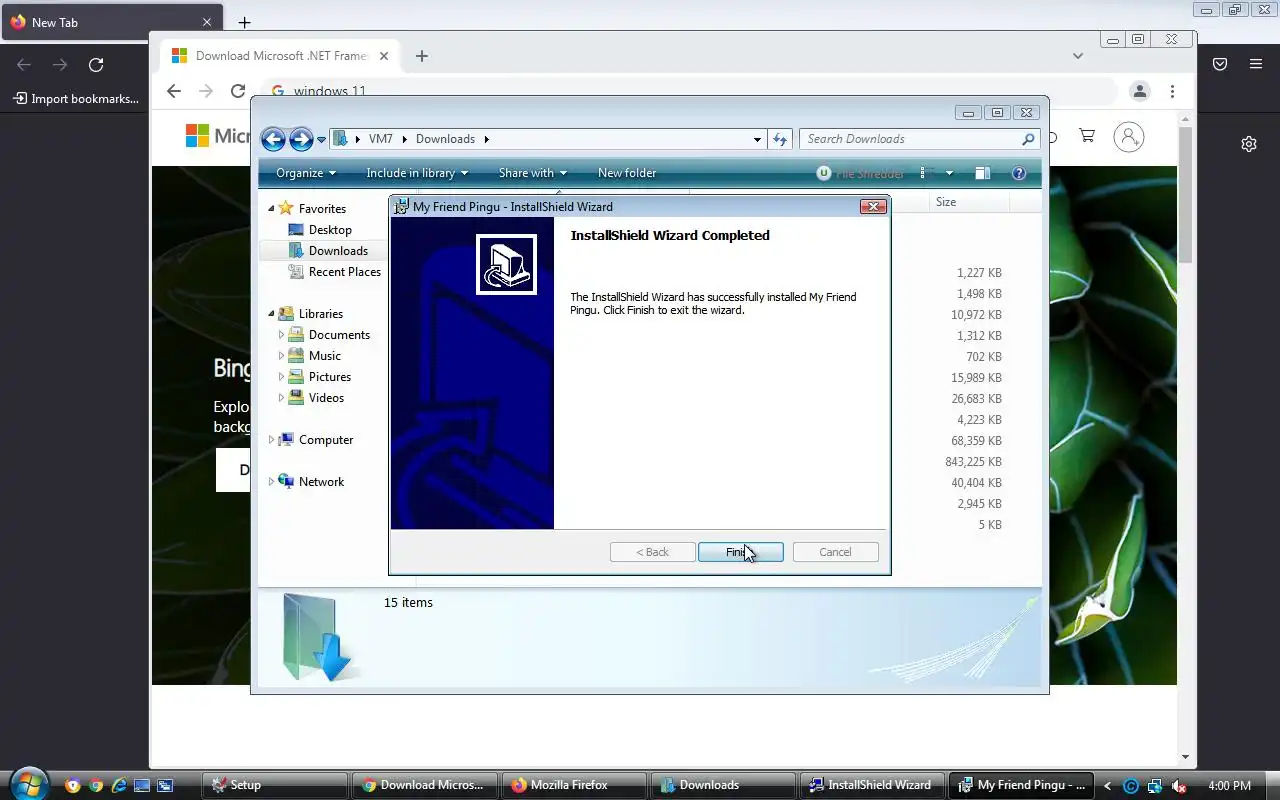This screenshot has height=800, width=1280.
Task: Click the account sign-in icon on Microsoft page
Action: point(1129,137)
